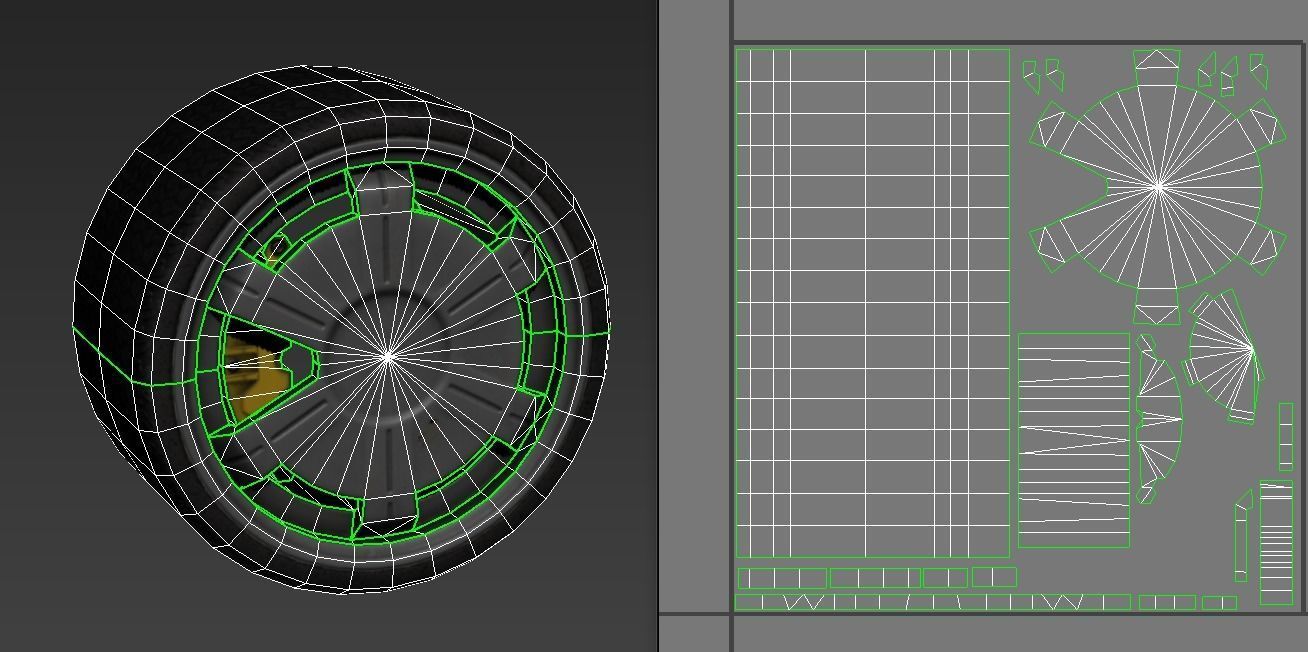Image resolution: width=1308 pixels, height=652 pixels.
Task: Select the crescent-shaped UV island
Action: (x=1158, y=419)
